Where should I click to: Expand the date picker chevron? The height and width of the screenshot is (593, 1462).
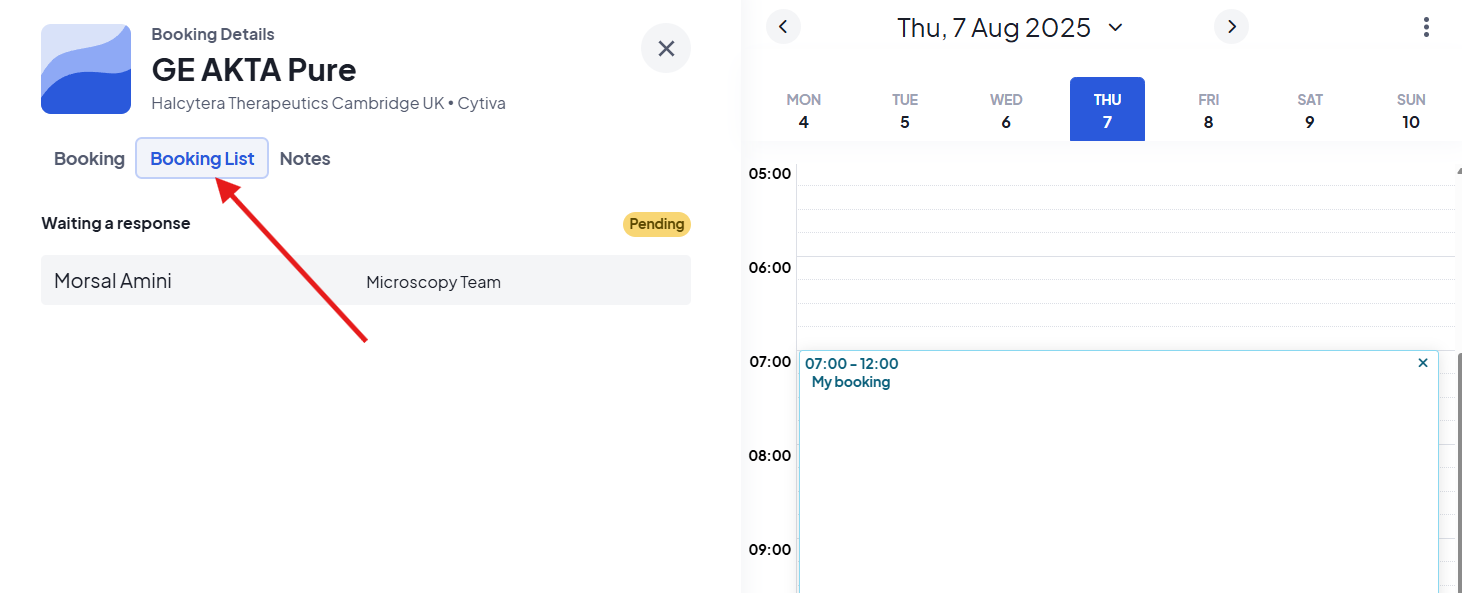[1116, 28]
